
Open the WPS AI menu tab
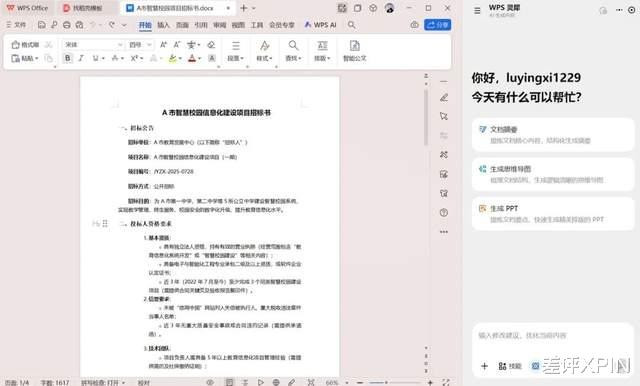pos(320,25)
